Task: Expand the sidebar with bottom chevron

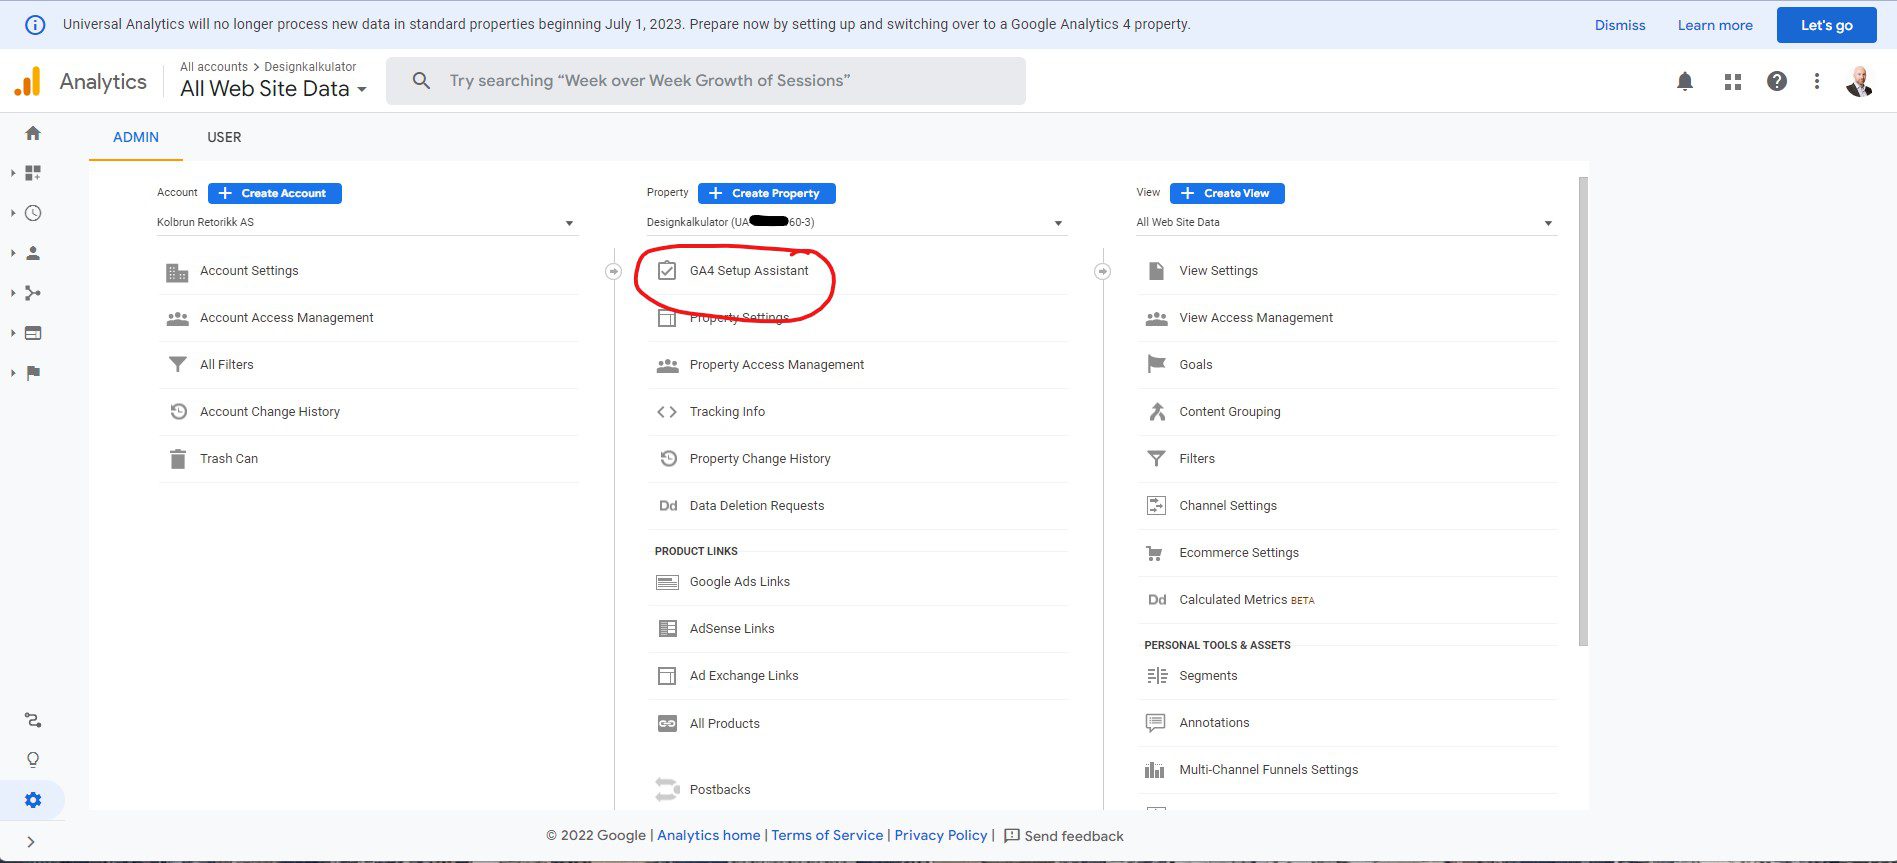Action: pyautogui.click(x=31, y=842)
